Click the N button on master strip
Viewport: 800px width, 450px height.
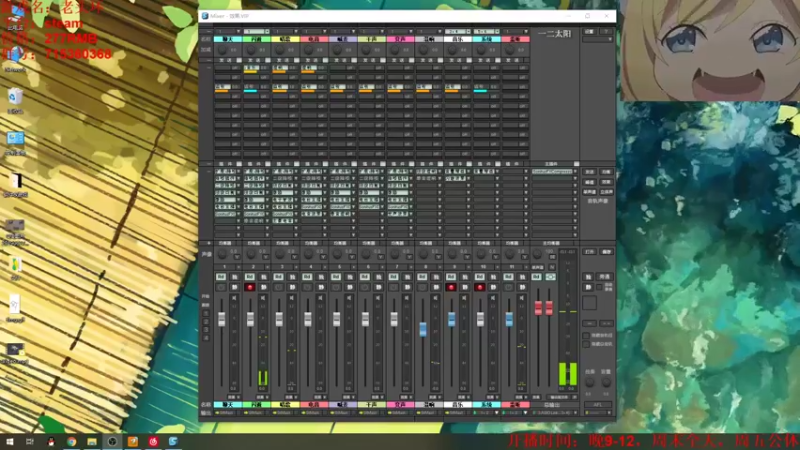pyautogui.click(x=552, y=267)
